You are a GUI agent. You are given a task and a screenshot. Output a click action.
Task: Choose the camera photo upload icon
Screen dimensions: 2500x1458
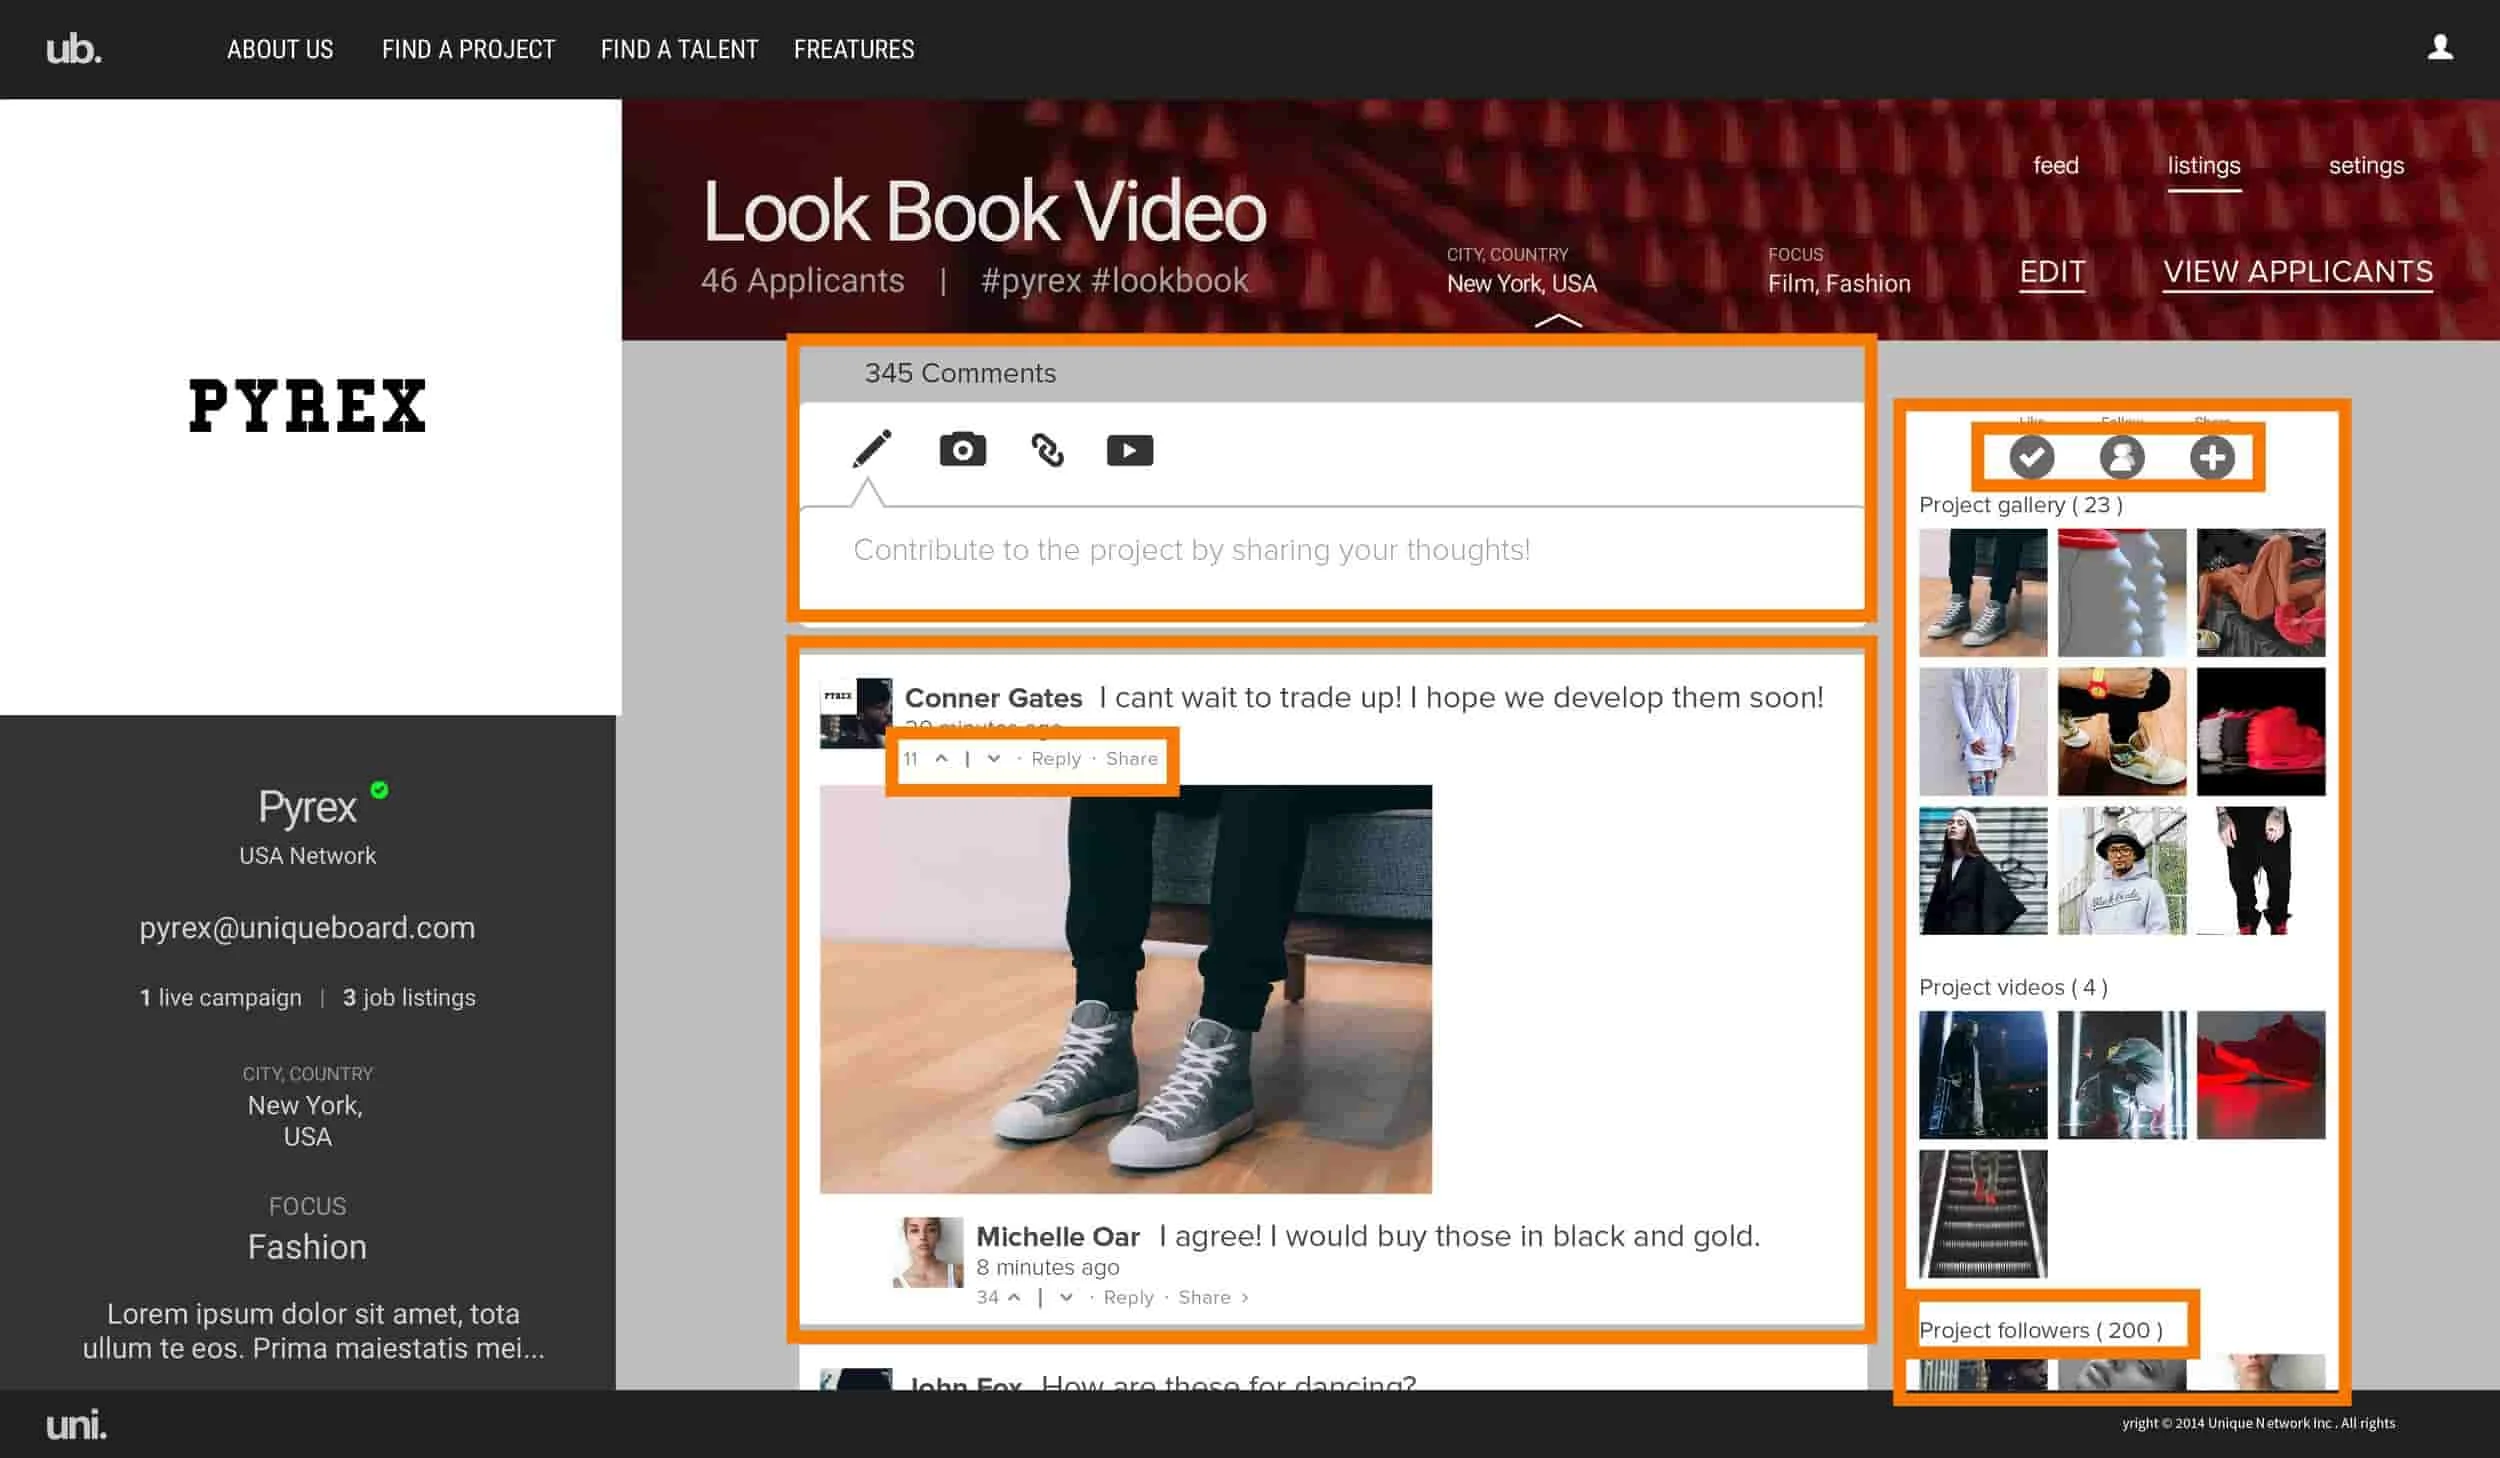click(x=962, y=450)
